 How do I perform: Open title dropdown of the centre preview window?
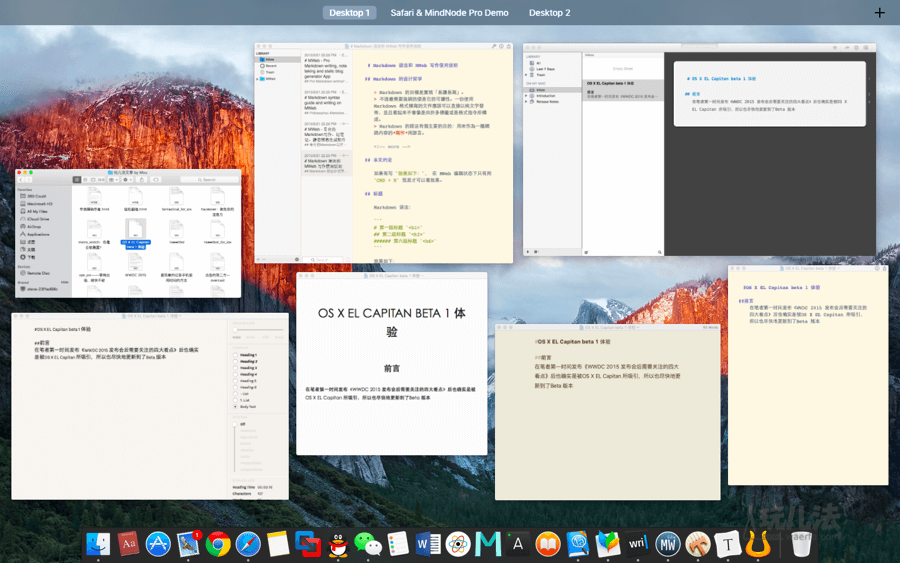click(x=423, y=276)
